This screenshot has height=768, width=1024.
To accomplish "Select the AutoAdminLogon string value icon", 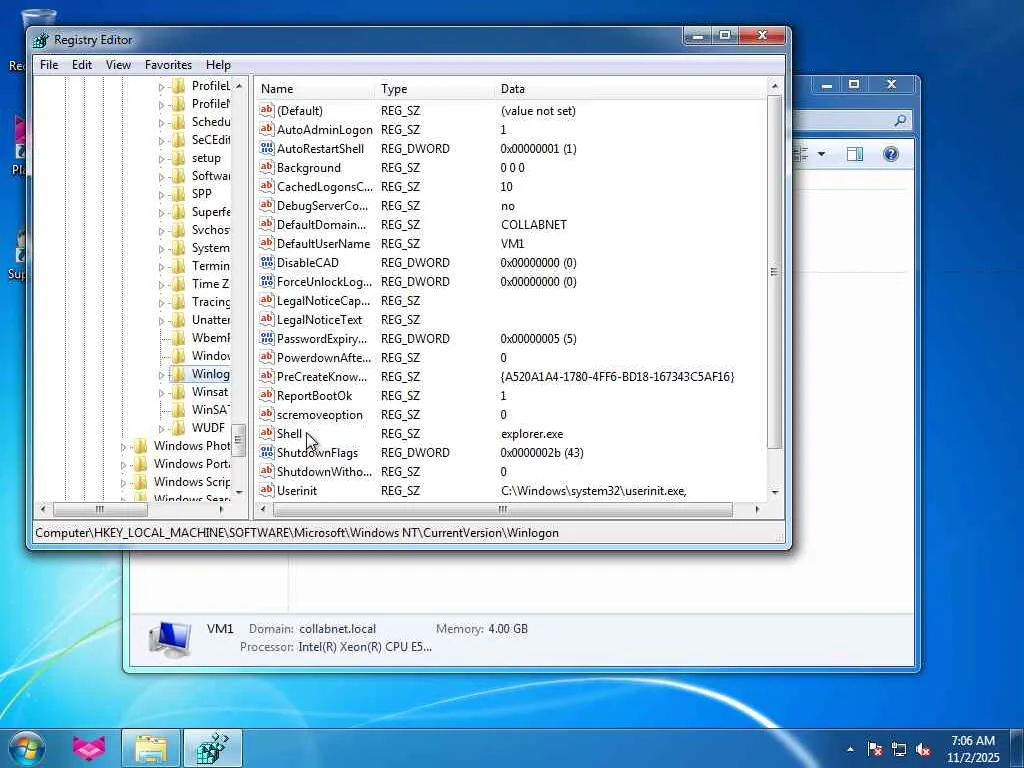I will click(266, 129).
